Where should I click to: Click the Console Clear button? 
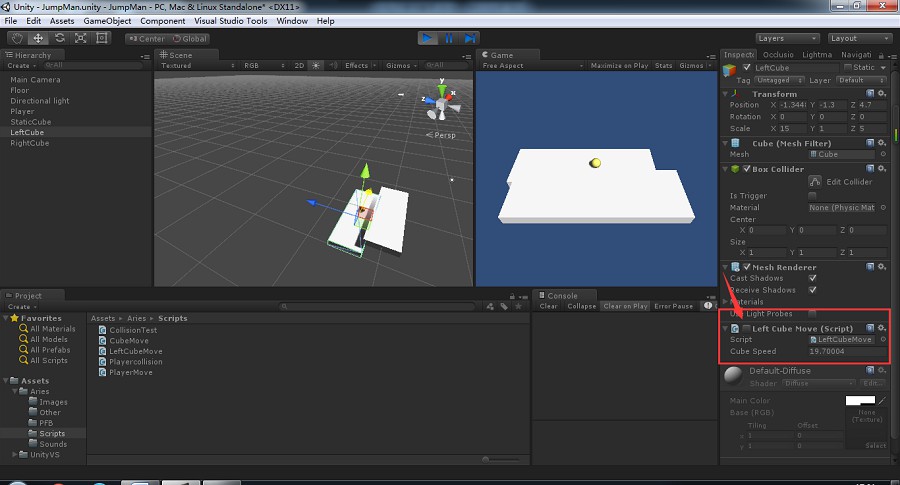point(548,306)
